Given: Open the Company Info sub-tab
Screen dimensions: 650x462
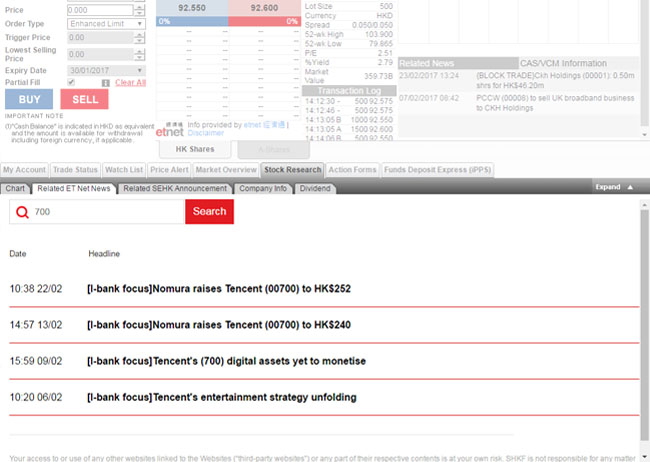Looking at the screenshot, I should click(263, 189).
